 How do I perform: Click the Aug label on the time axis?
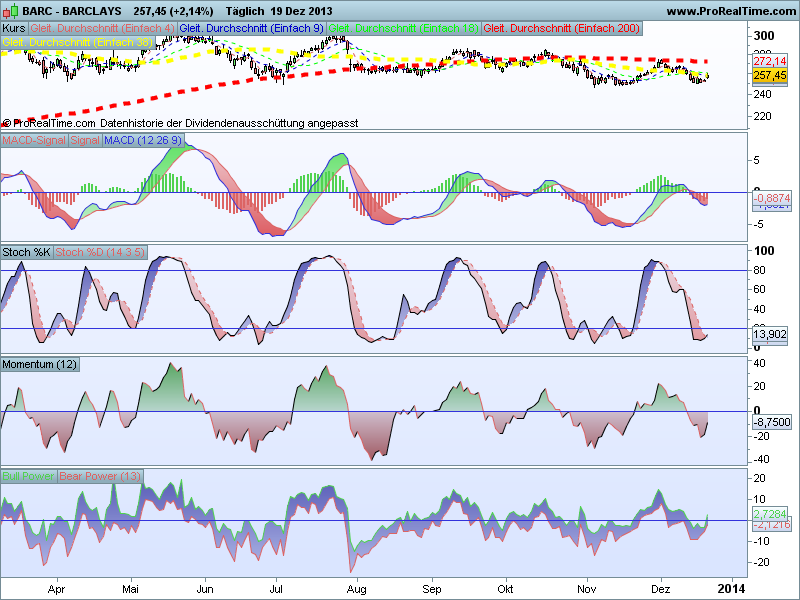tap(356, 589)
